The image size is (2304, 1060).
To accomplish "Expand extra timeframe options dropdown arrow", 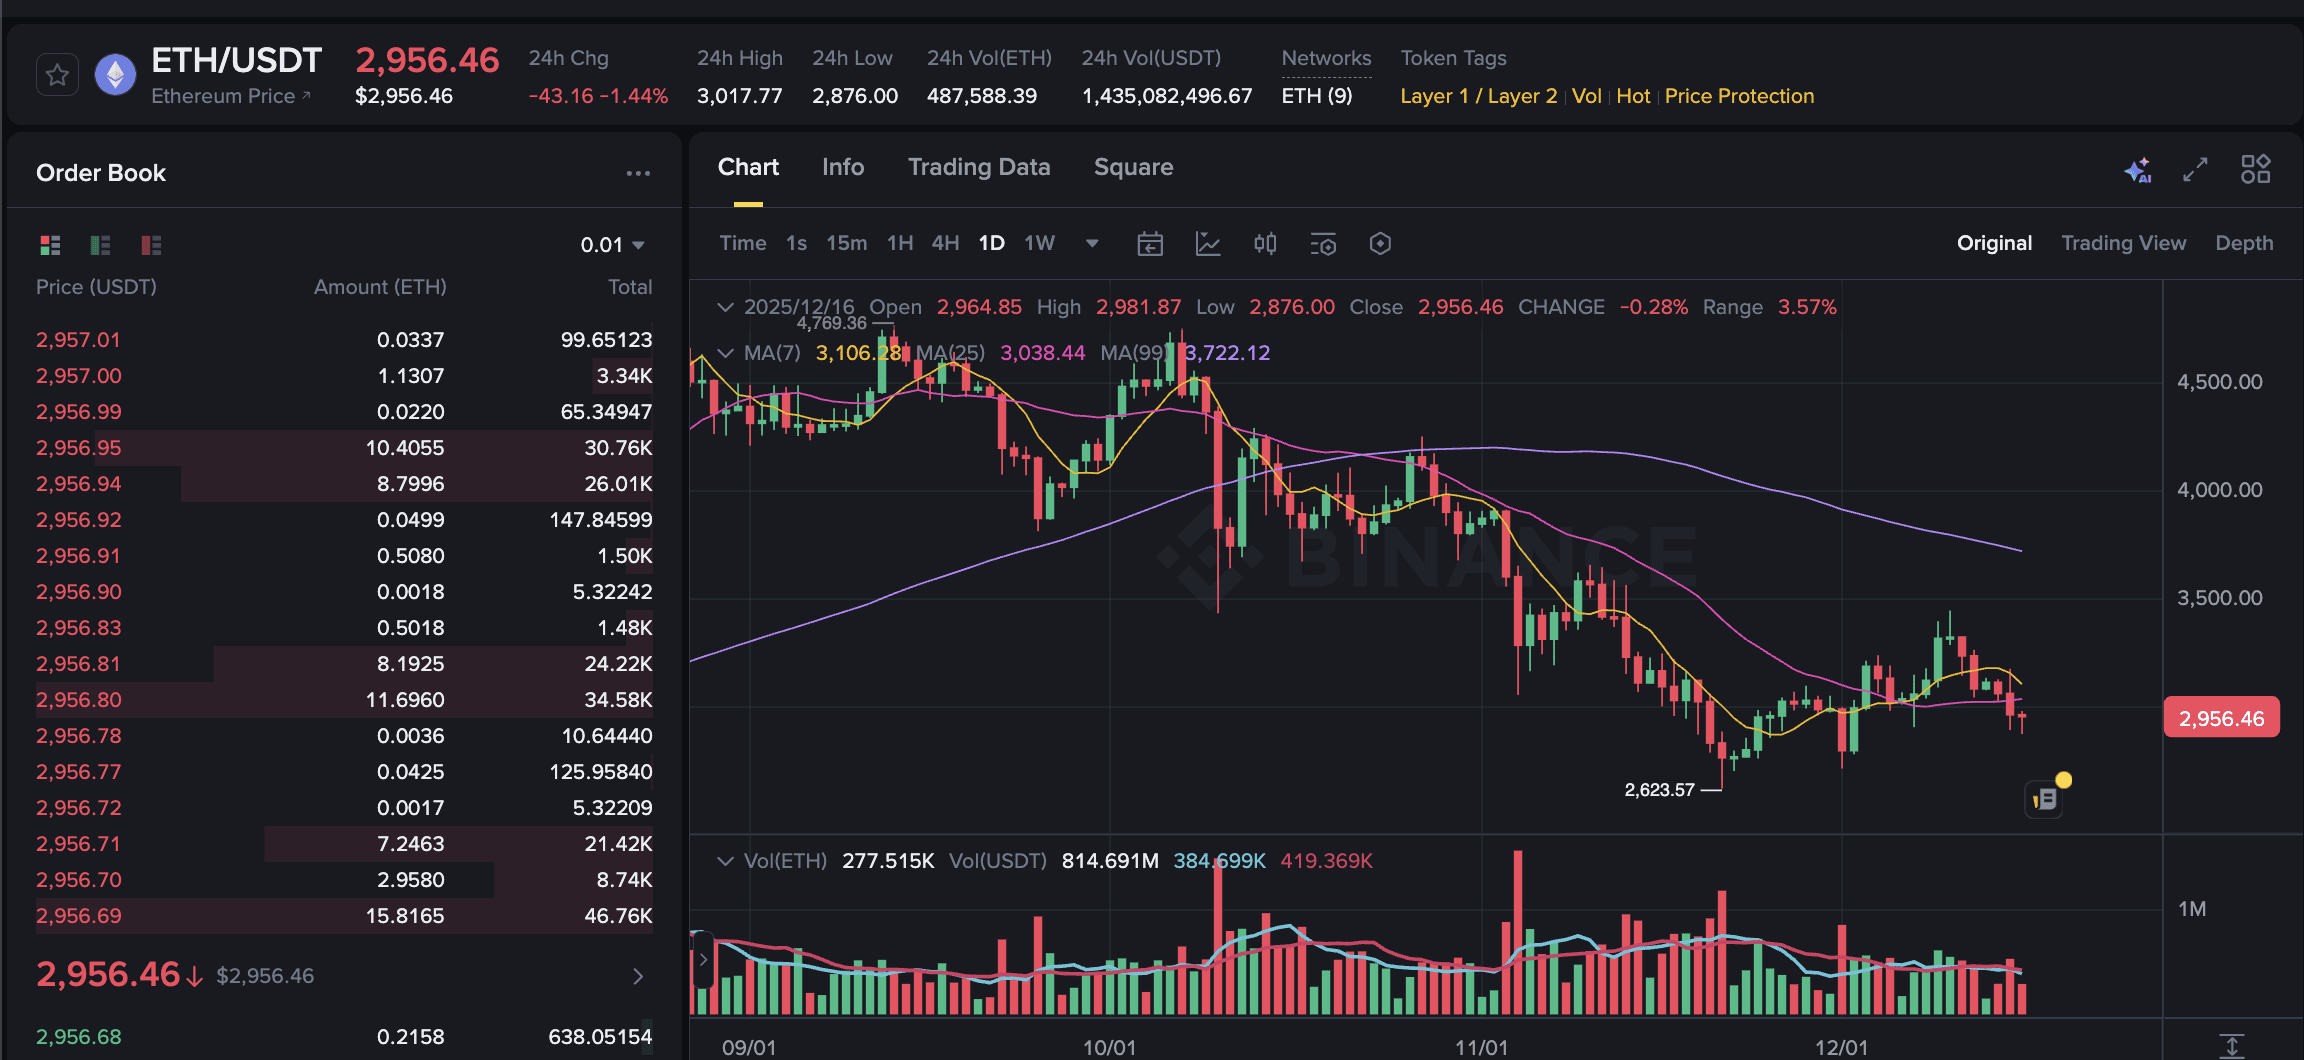I will click(1092, 243).
